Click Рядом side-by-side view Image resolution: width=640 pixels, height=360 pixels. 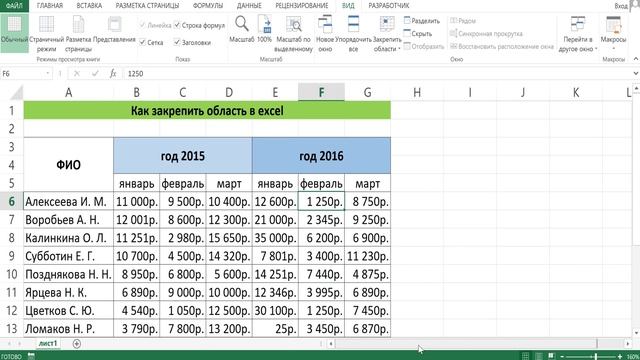pyautogui.click(x=463, y=21)
